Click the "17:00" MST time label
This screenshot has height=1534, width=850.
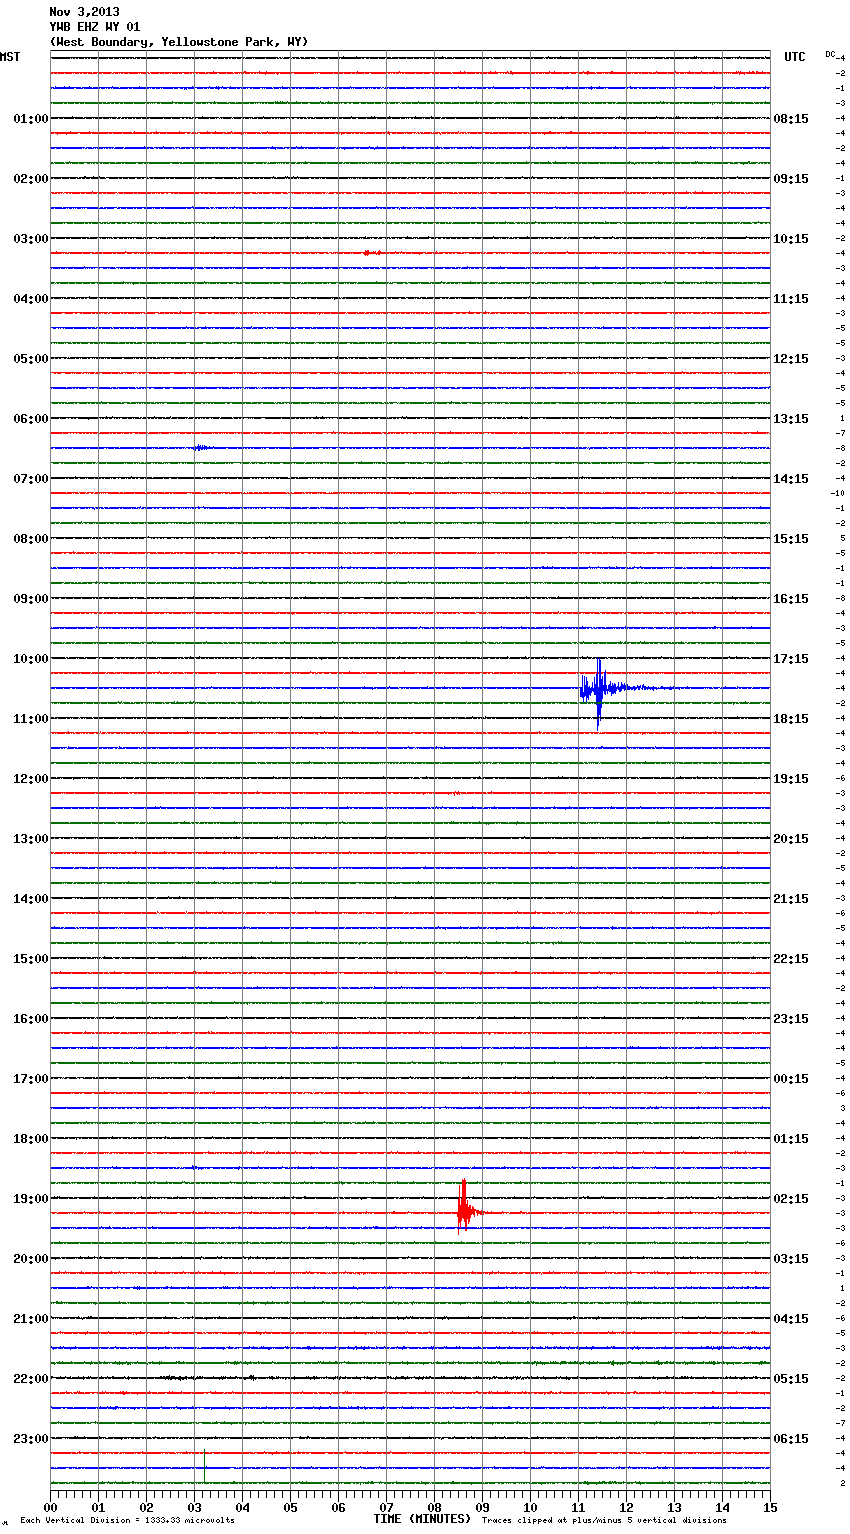click(x=31, y=1079)
